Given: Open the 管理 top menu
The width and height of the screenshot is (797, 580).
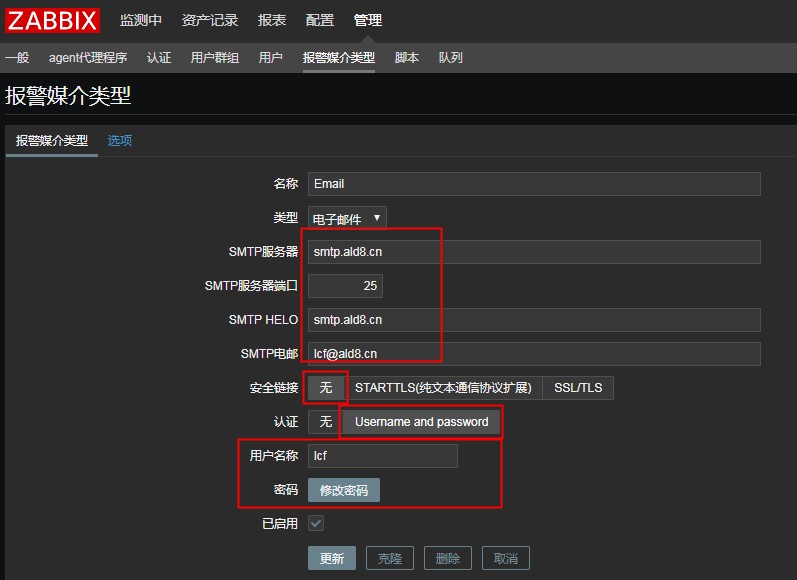Looking at the screenshot, I should 367,20.
